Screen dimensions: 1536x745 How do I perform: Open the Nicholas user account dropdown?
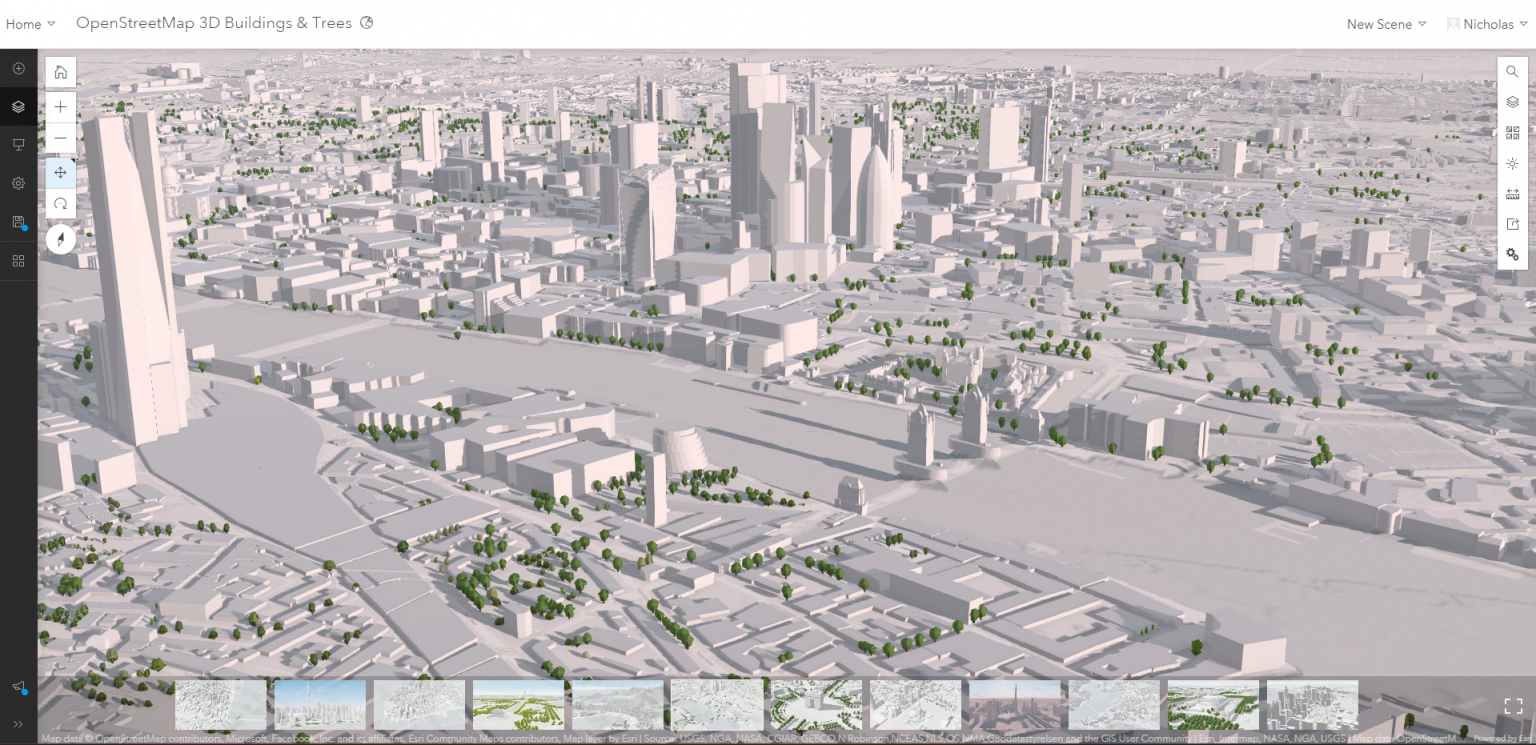[1487, 24]
